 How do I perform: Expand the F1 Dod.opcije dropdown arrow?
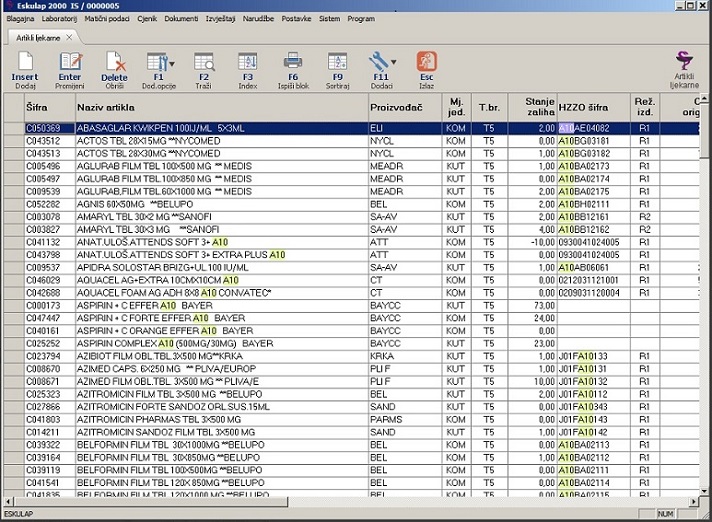[x=172, y=64]
